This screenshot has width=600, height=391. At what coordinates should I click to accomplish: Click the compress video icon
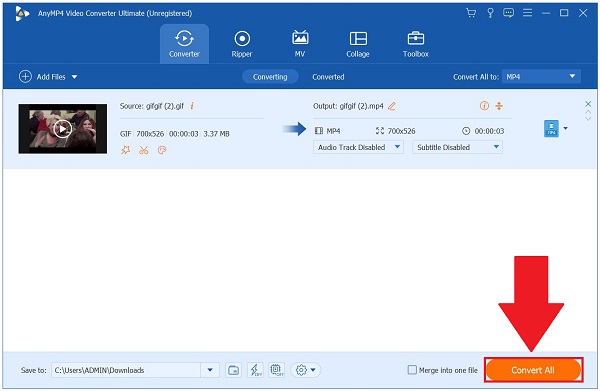pos(499,106)
